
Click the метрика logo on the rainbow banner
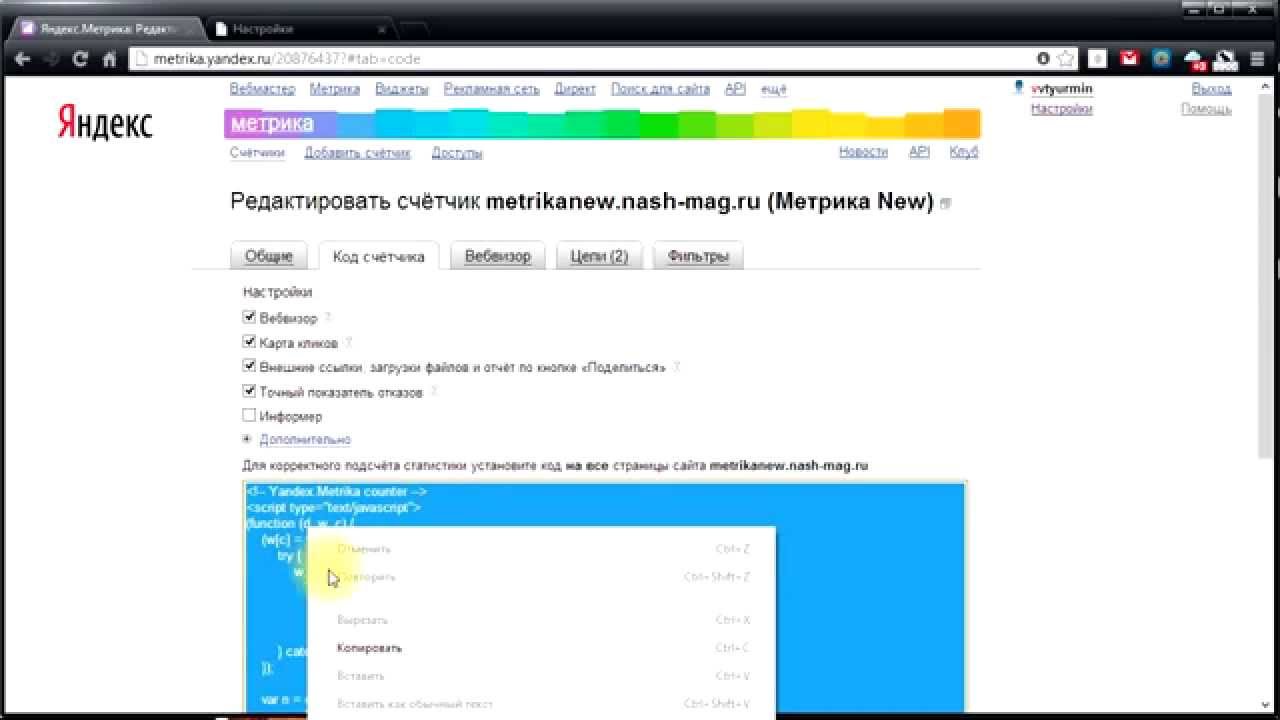(x=272, y=124)
